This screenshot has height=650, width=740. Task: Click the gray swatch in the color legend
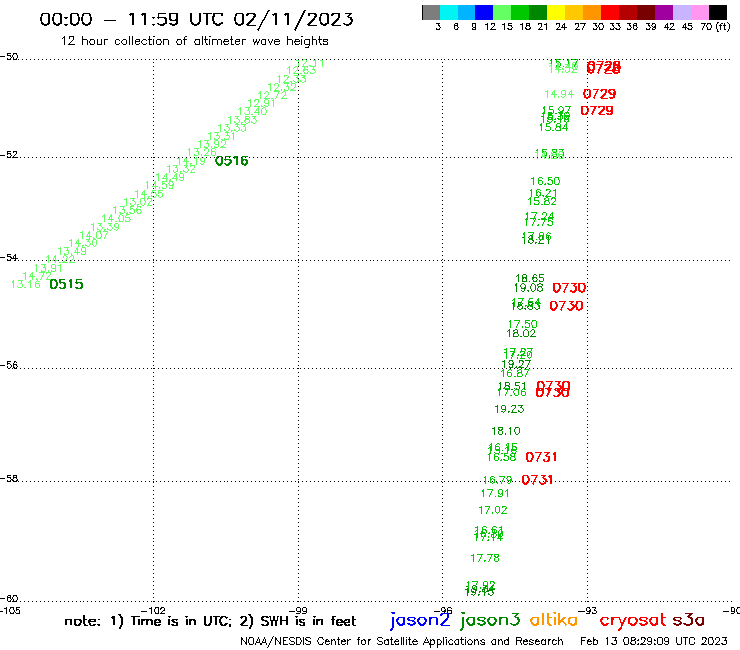[x=431, y=12]
